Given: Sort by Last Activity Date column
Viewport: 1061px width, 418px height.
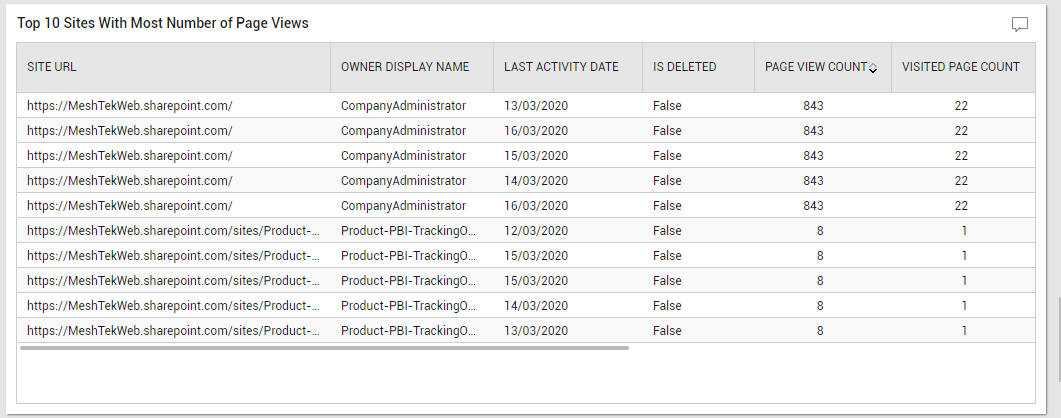Looking at the screenshot, I should tap(561, 67).
